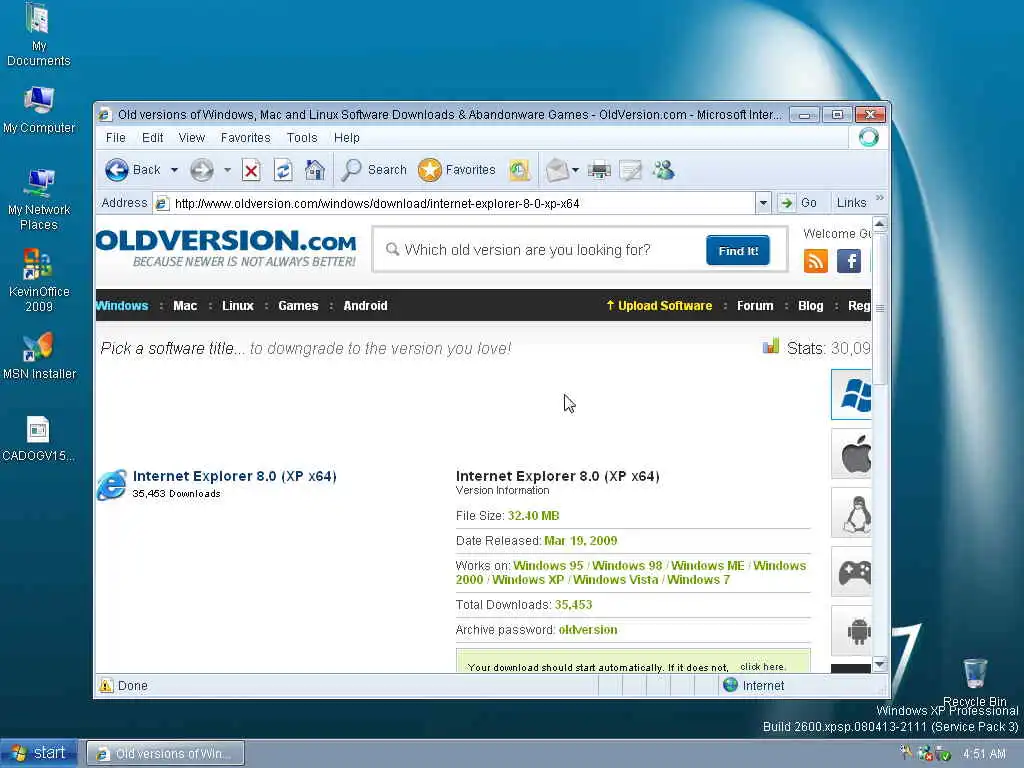Open the Forum link
Image resolution: width=1024 pixels, height=768 pixels.
[755, 306]
